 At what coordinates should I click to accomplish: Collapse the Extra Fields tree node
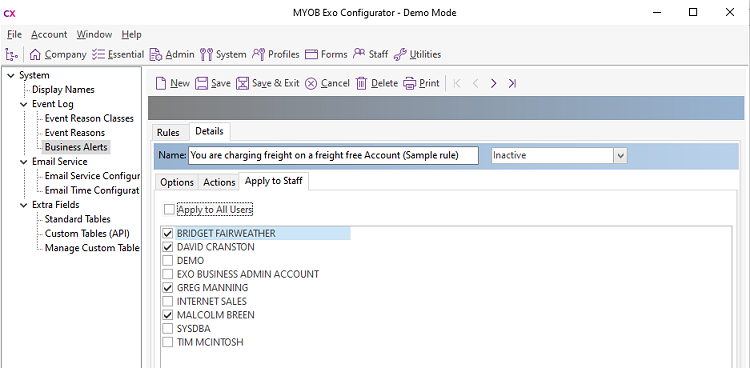pyautogui.click(x=24, y=205)
